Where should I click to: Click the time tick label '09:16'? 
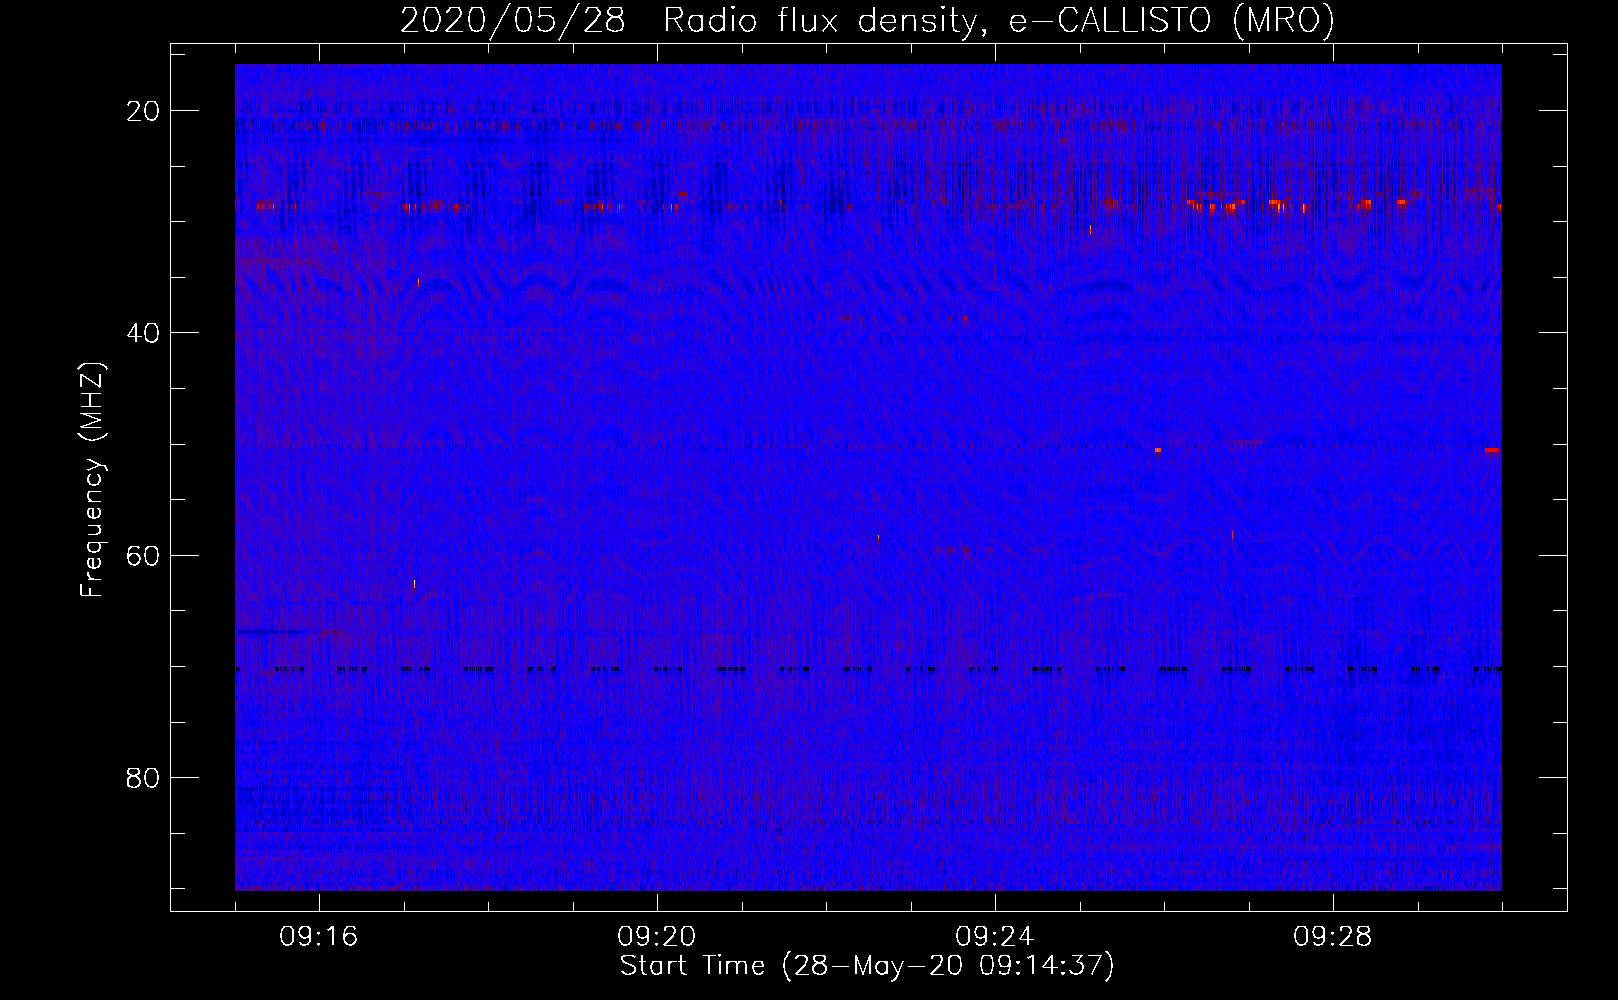tap(319, 936)
